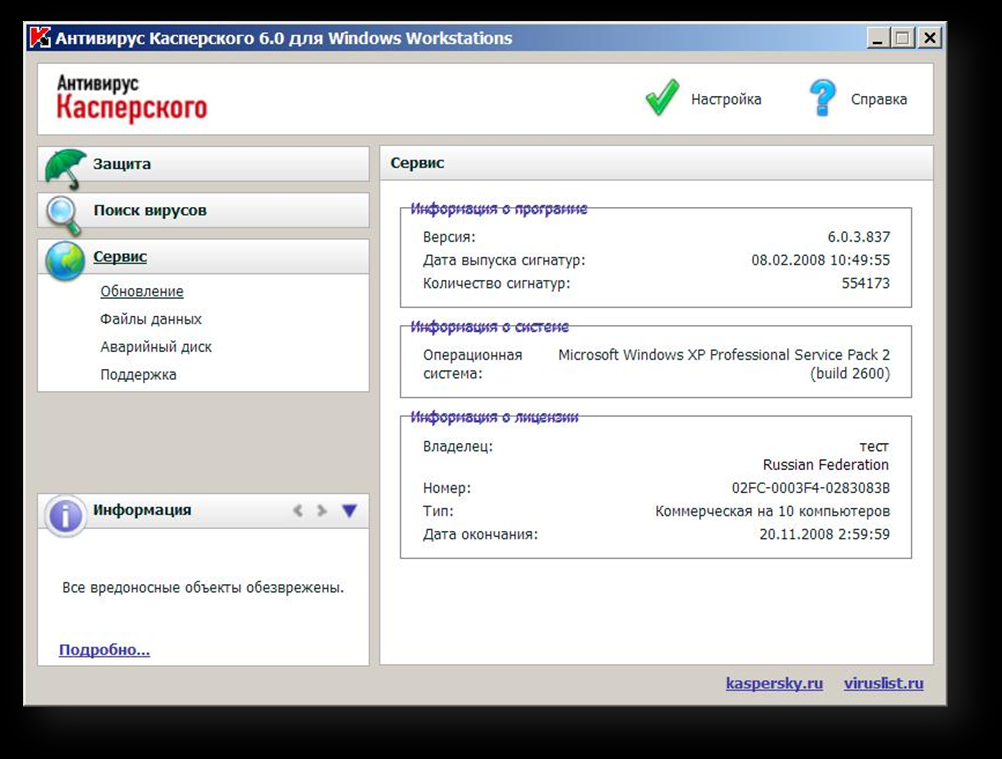Expand the Information panel dropdown triangle
1002x759 pixels.
coord(349,510)
